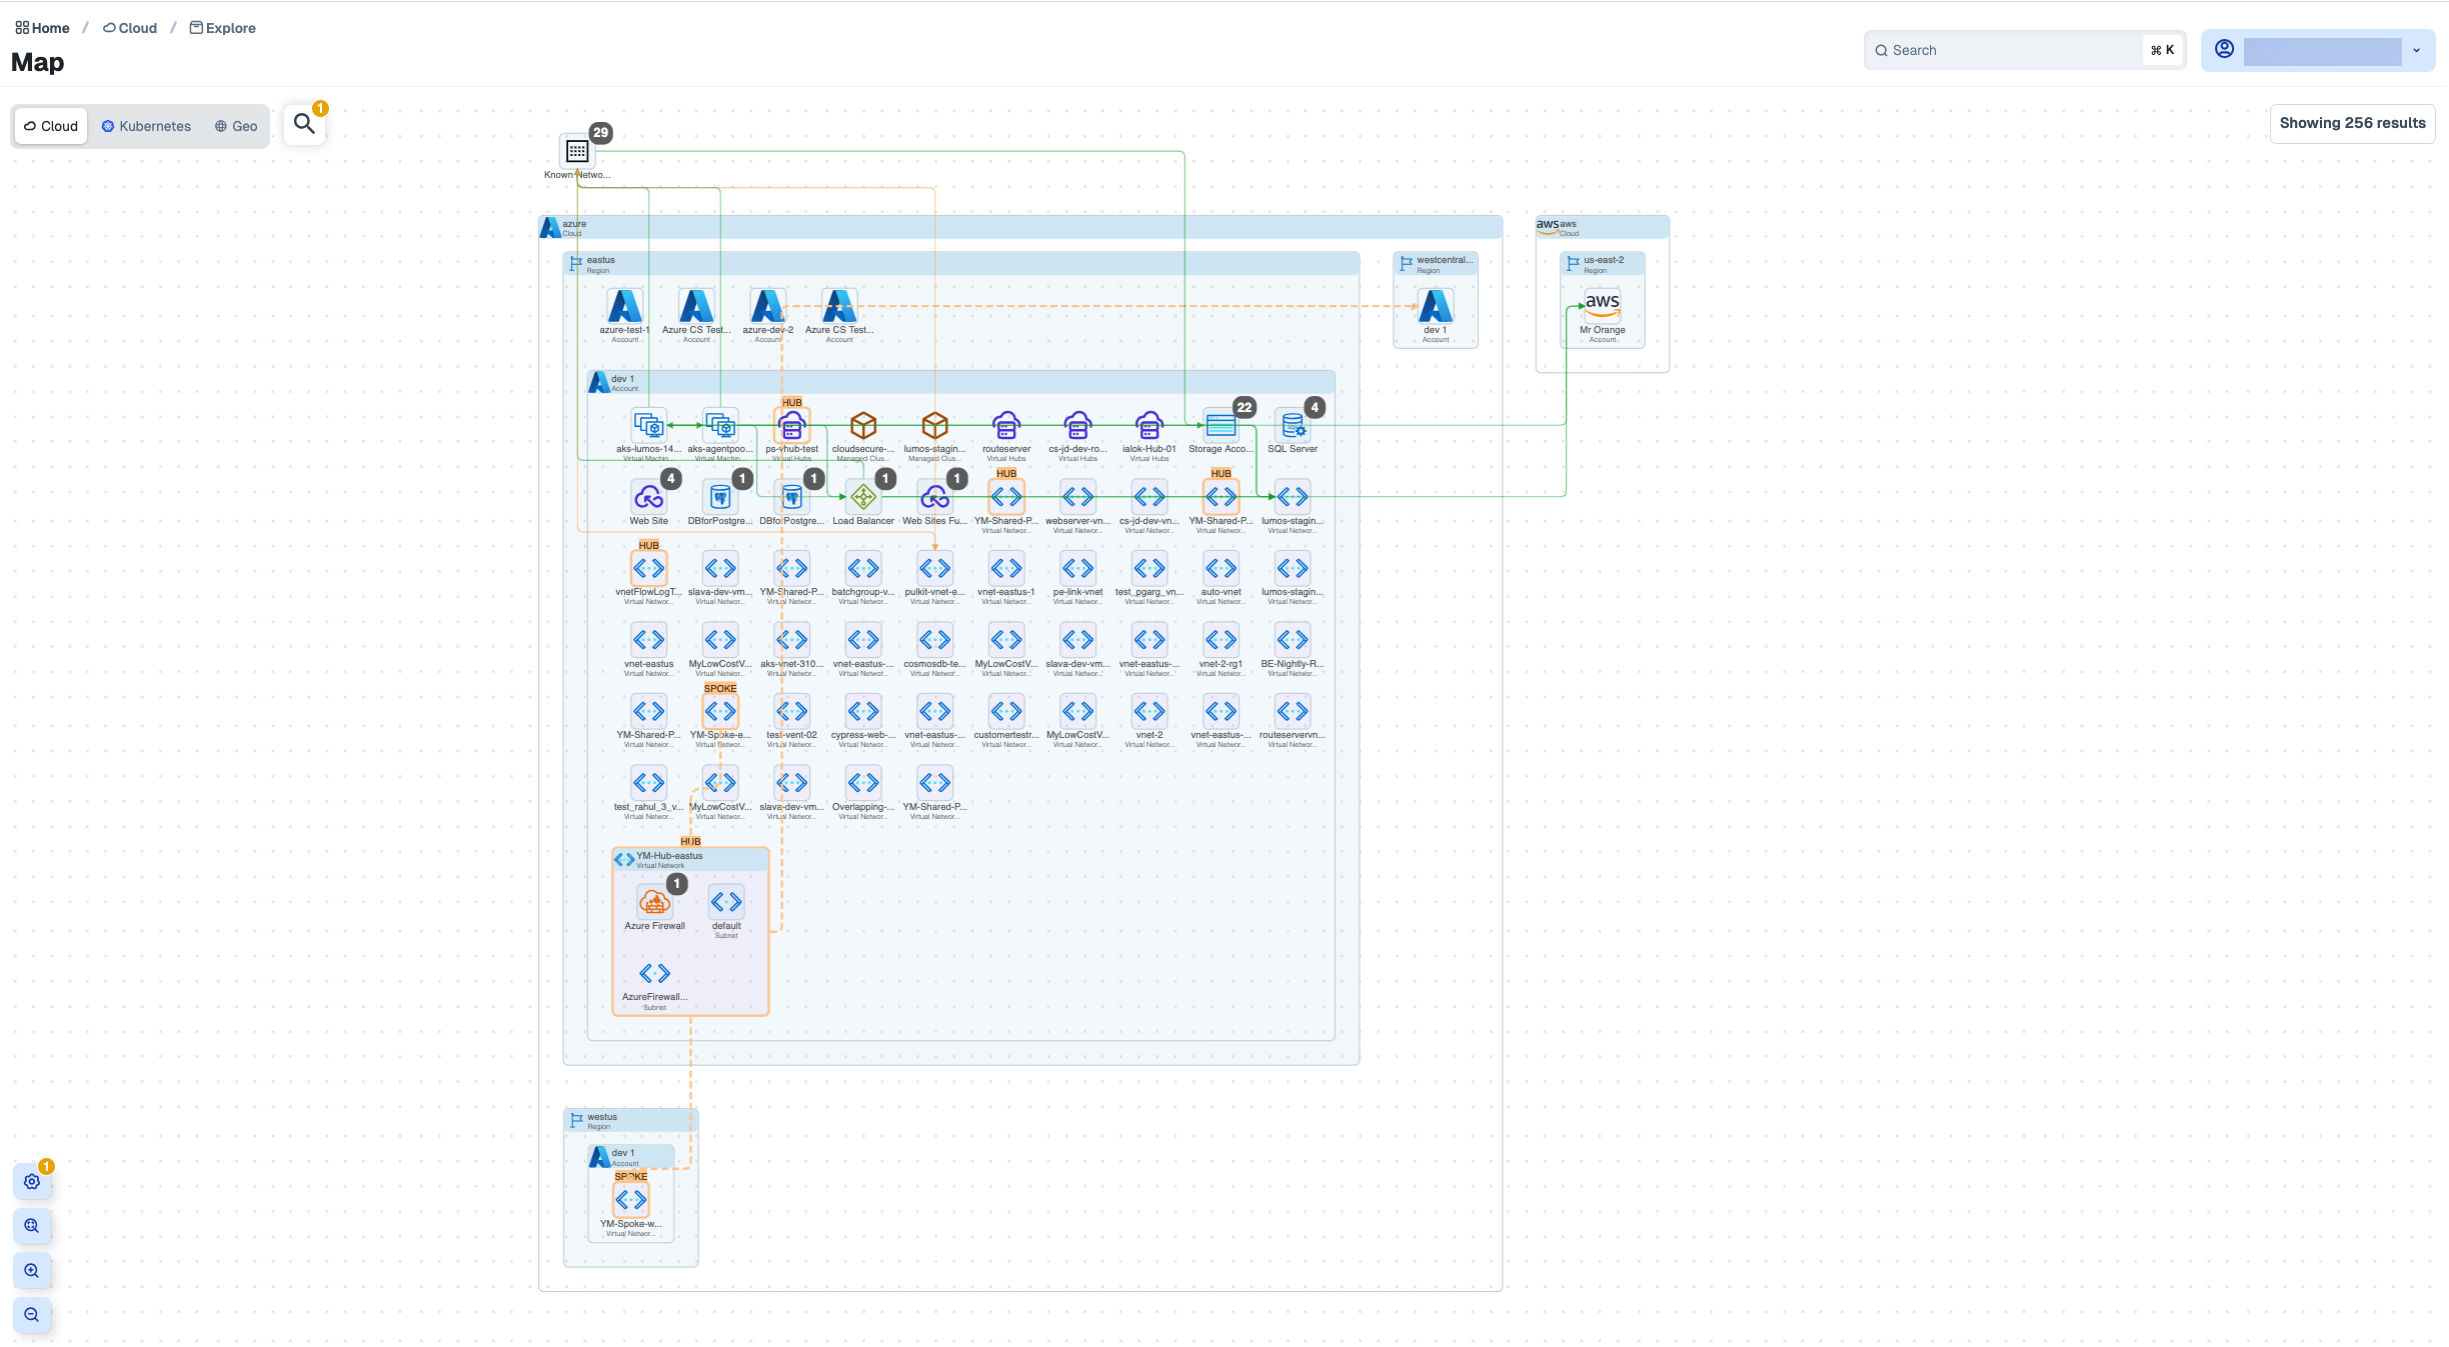Image resolution: width=2449 pixels, height=1347 pixels.
Task: Click the westus Region group header
Action: 631,1120
